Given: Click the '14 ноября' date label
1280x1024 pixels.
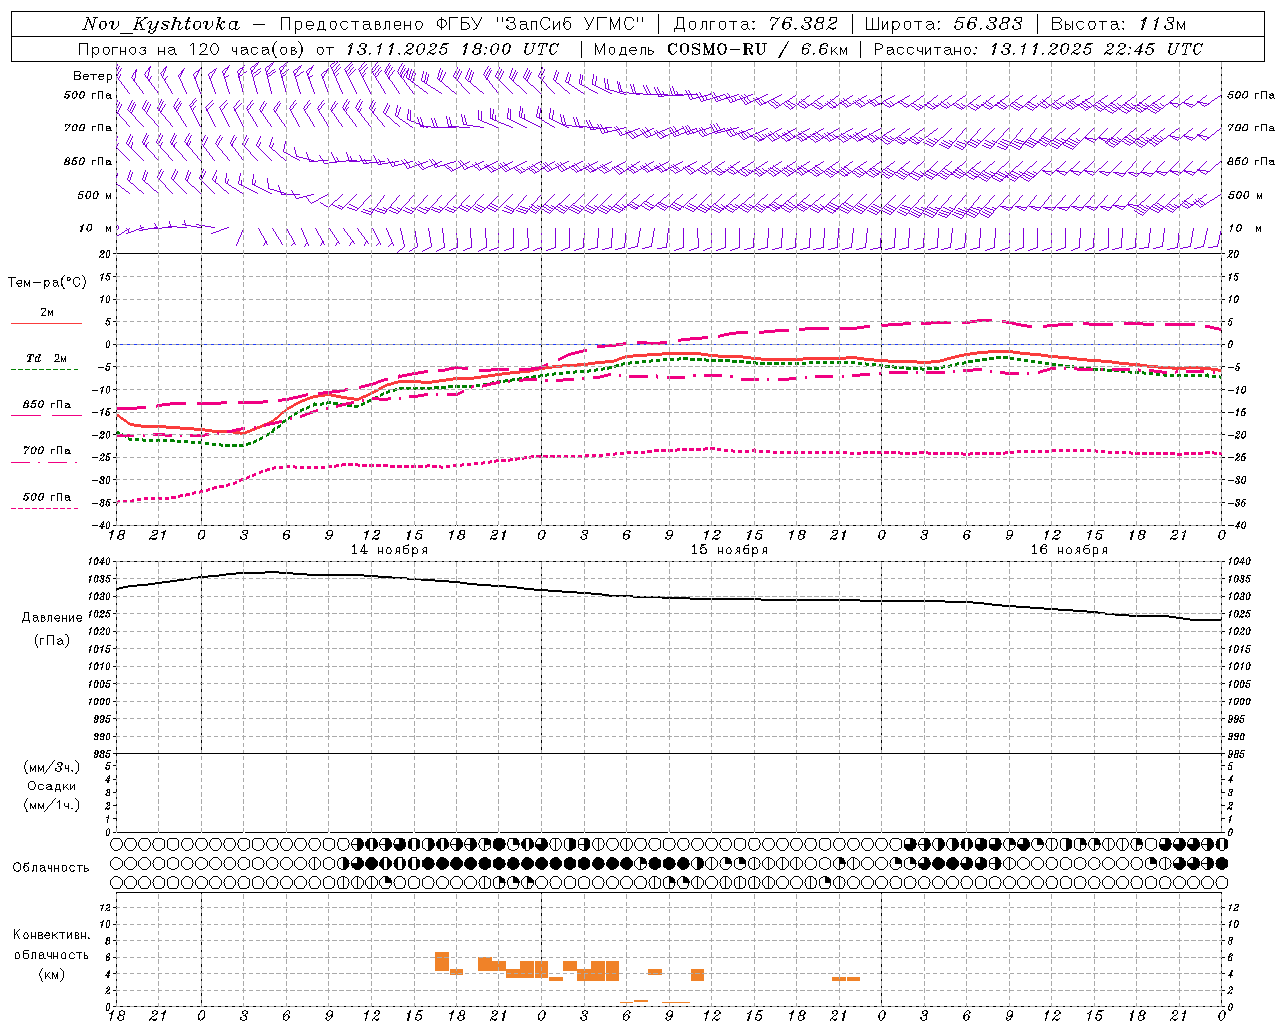Looking at the screenshot, I should coord(389,550).
